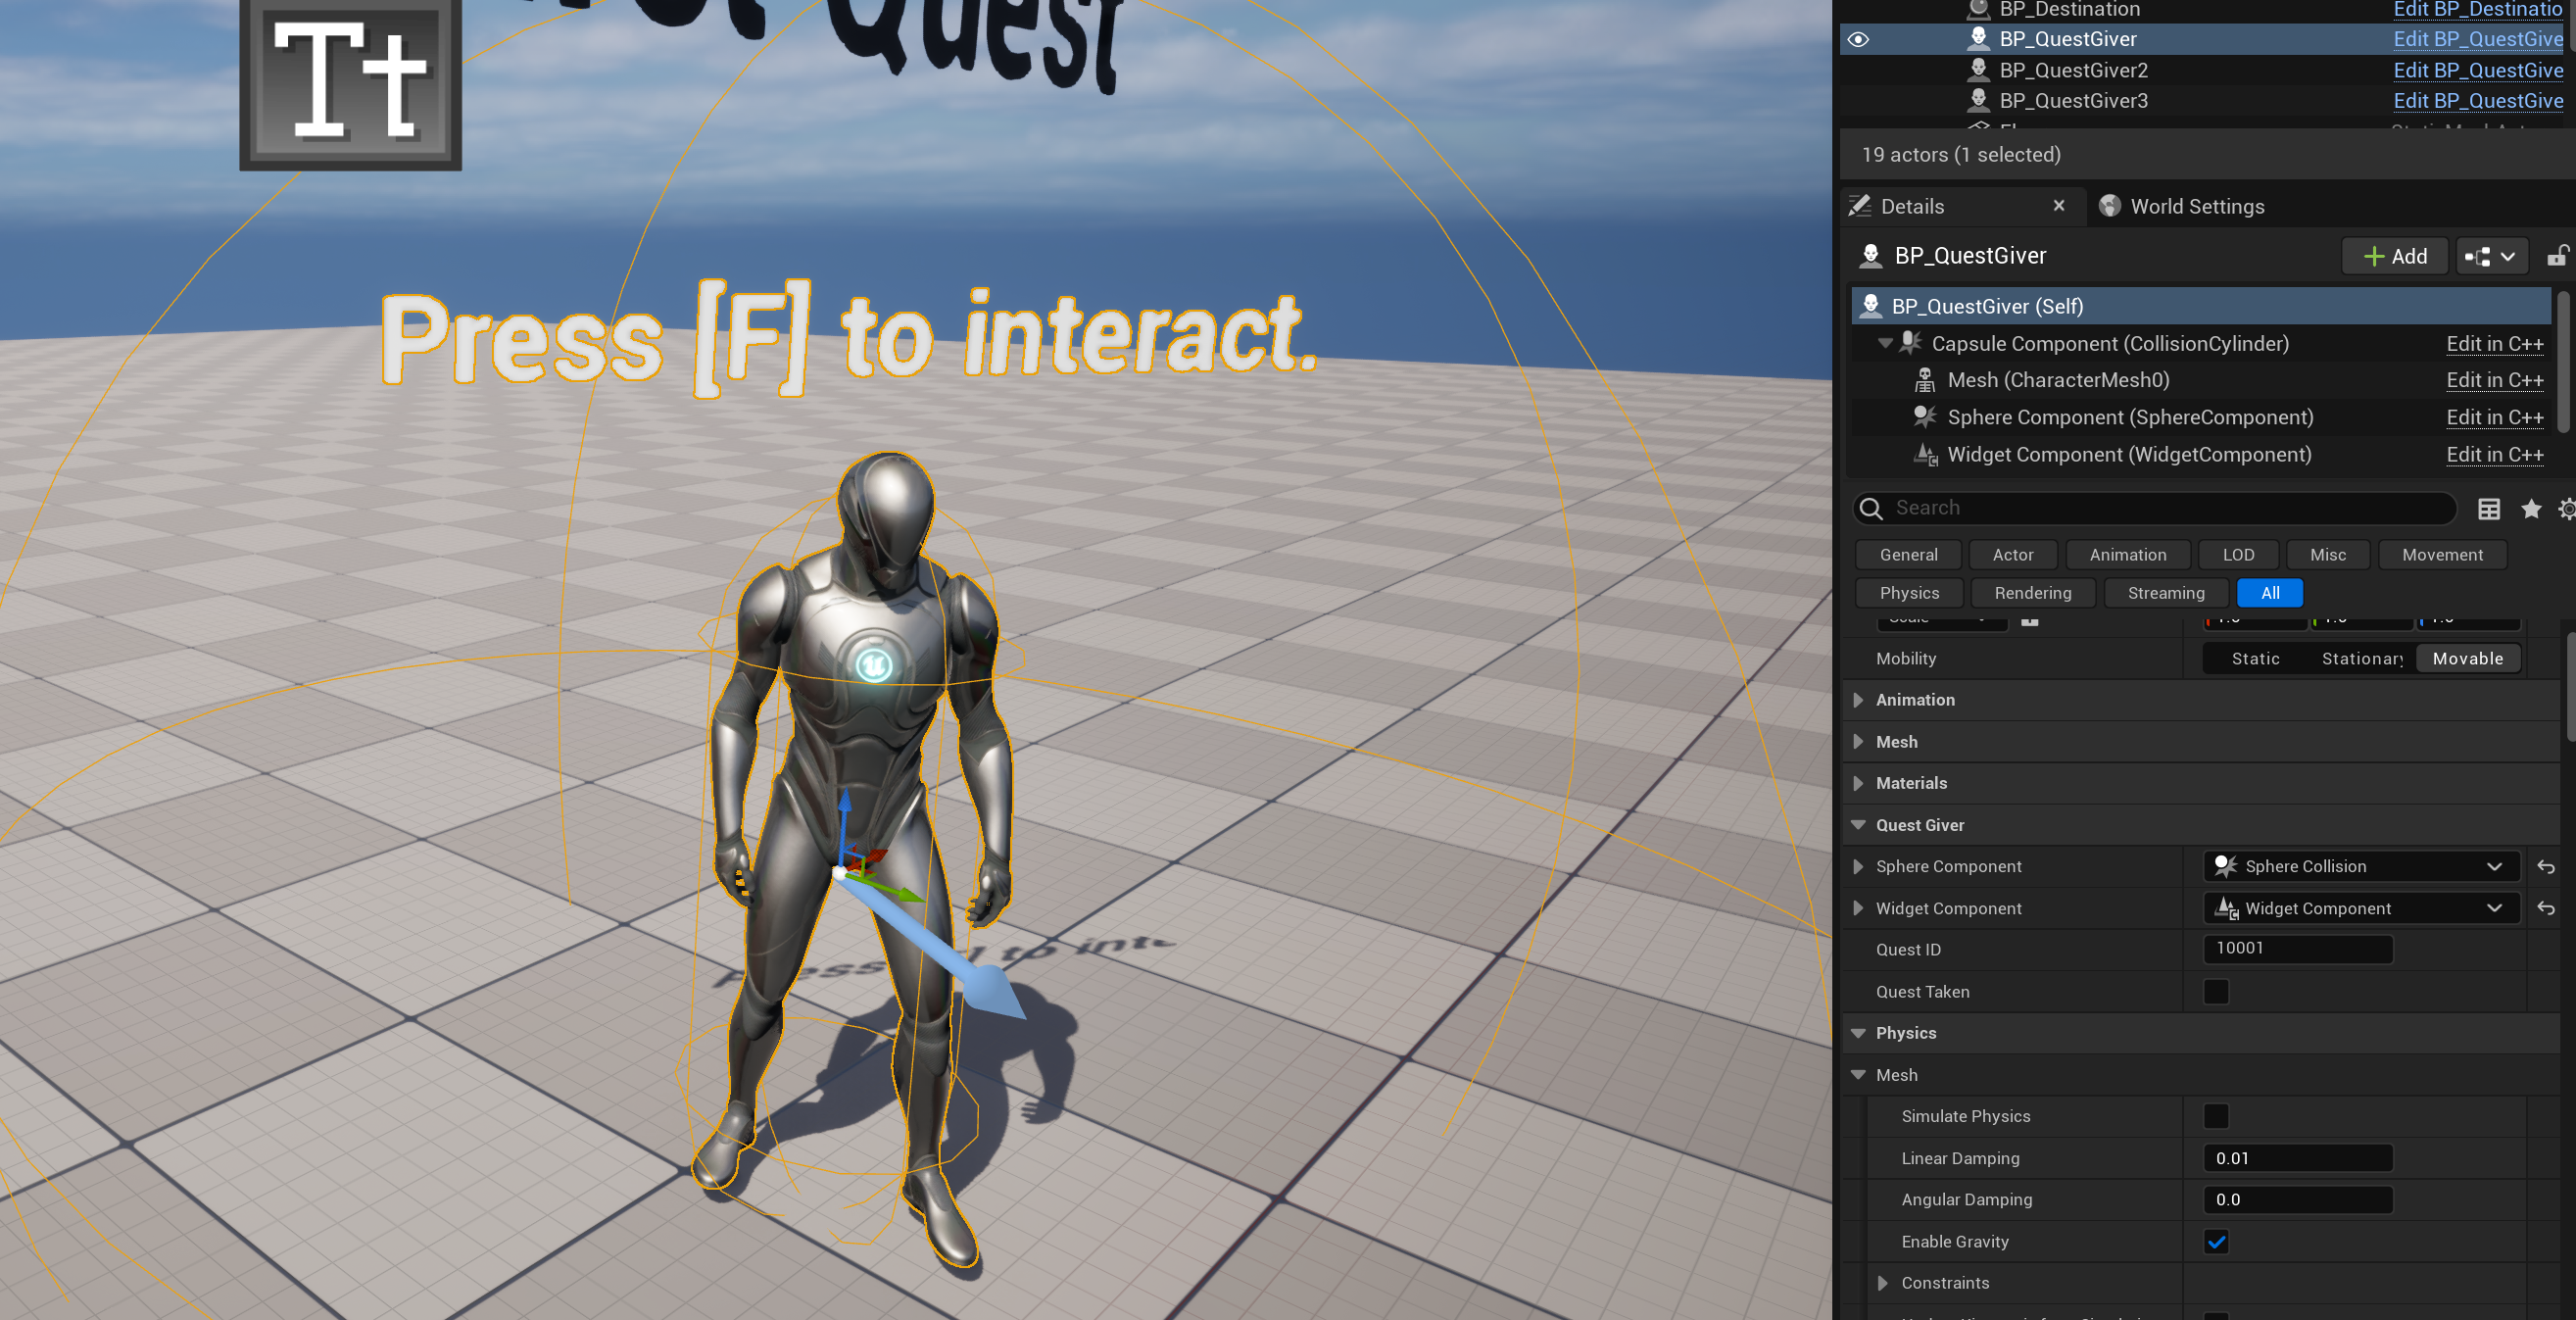Select the Rendering filter tab
The image size is (2576, 1320).
coord(2033,593)
